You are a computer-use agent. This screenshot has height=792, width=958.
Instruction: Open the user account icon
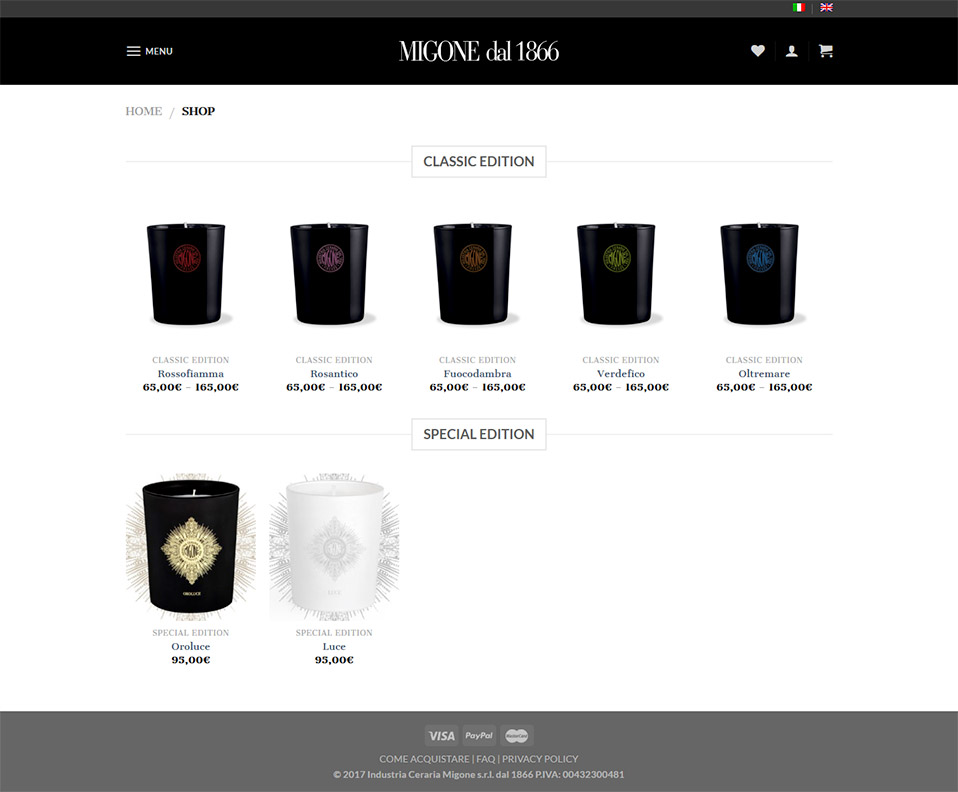coord(792,51)
